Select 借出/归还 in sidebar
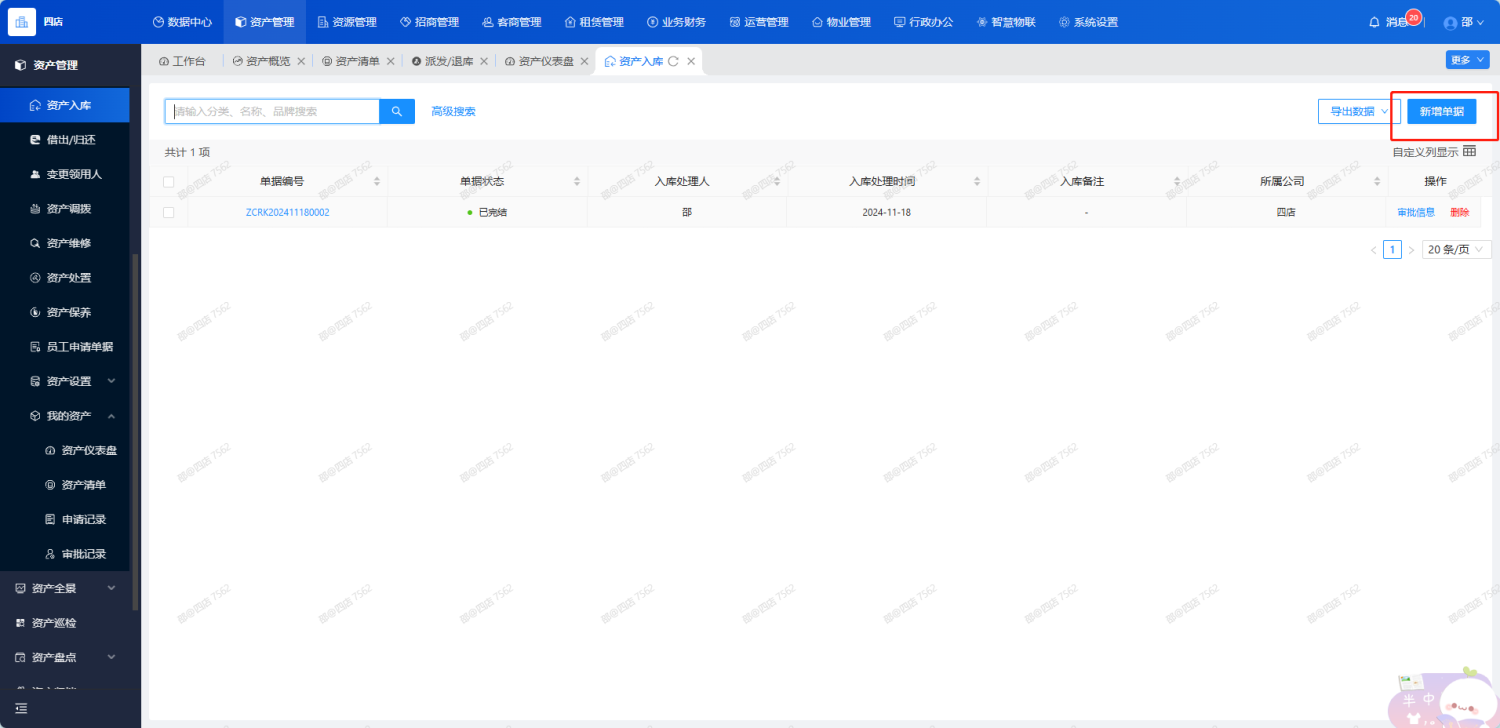The height and width of the screenshot is (728, 1500). point(65,140)
